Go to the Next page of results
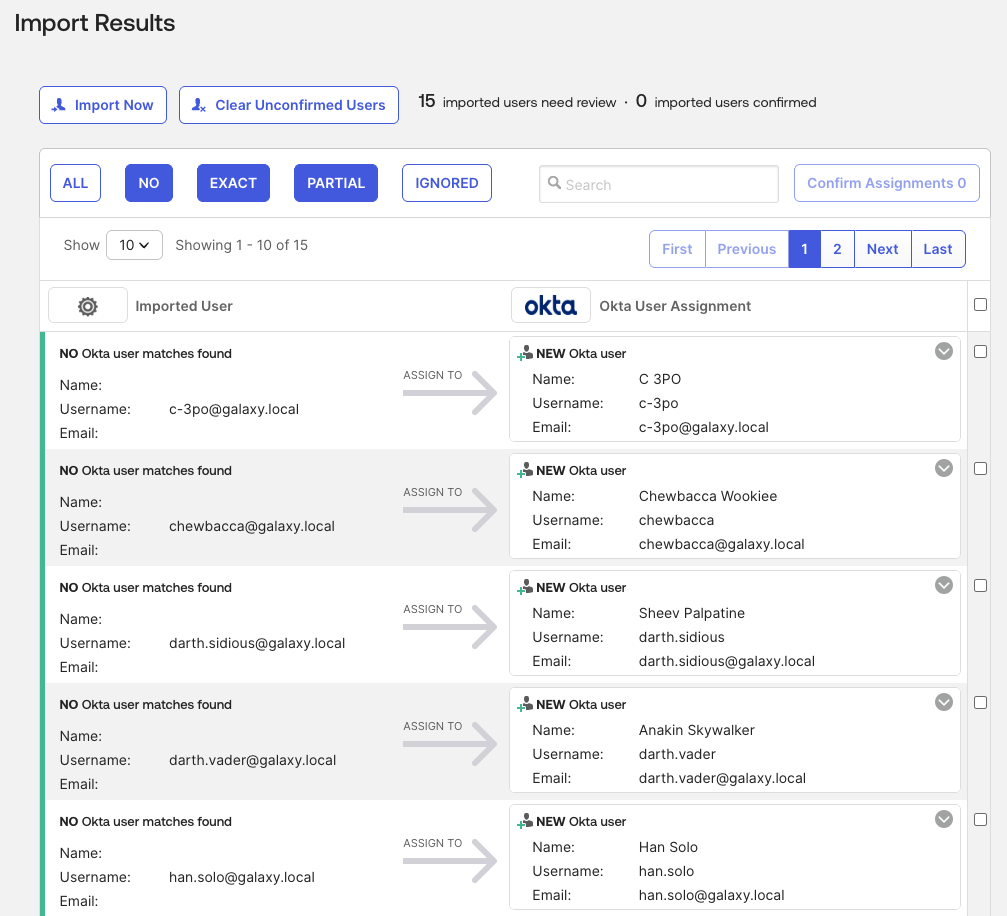Viewport: 1007px width, 916px height. tap(882, 248)
